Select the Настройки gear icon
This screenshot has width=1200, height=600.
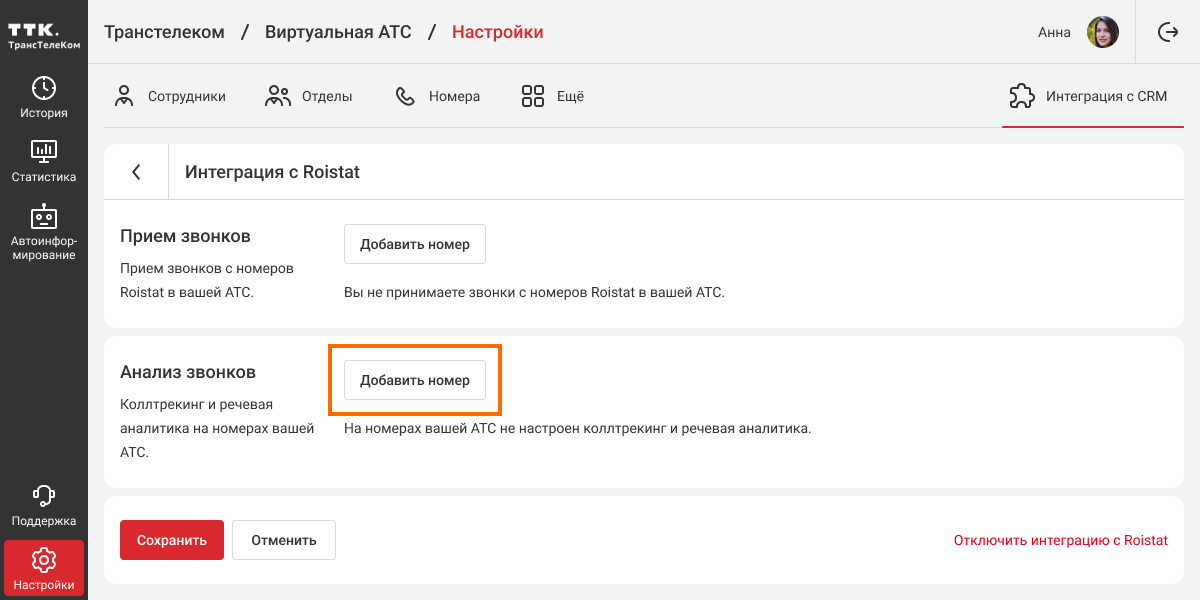click(44, 560)
